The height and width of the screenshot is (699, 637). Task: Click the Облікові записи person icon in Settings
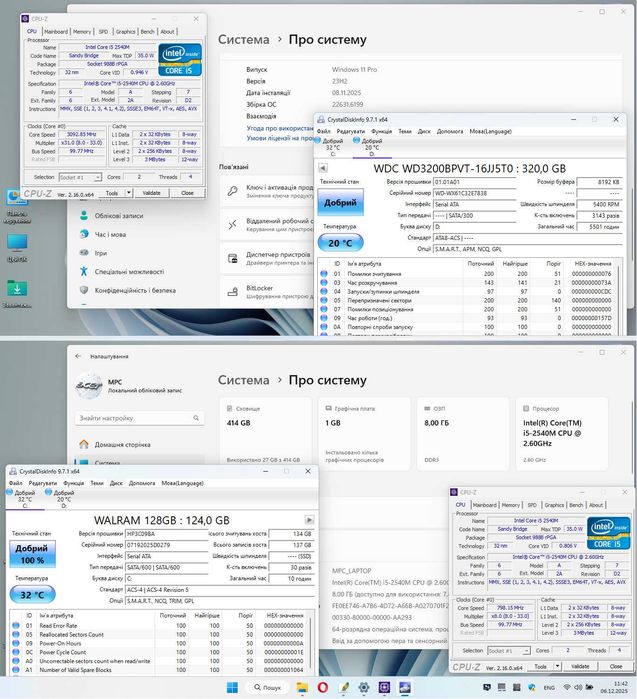tap(84, 215)
